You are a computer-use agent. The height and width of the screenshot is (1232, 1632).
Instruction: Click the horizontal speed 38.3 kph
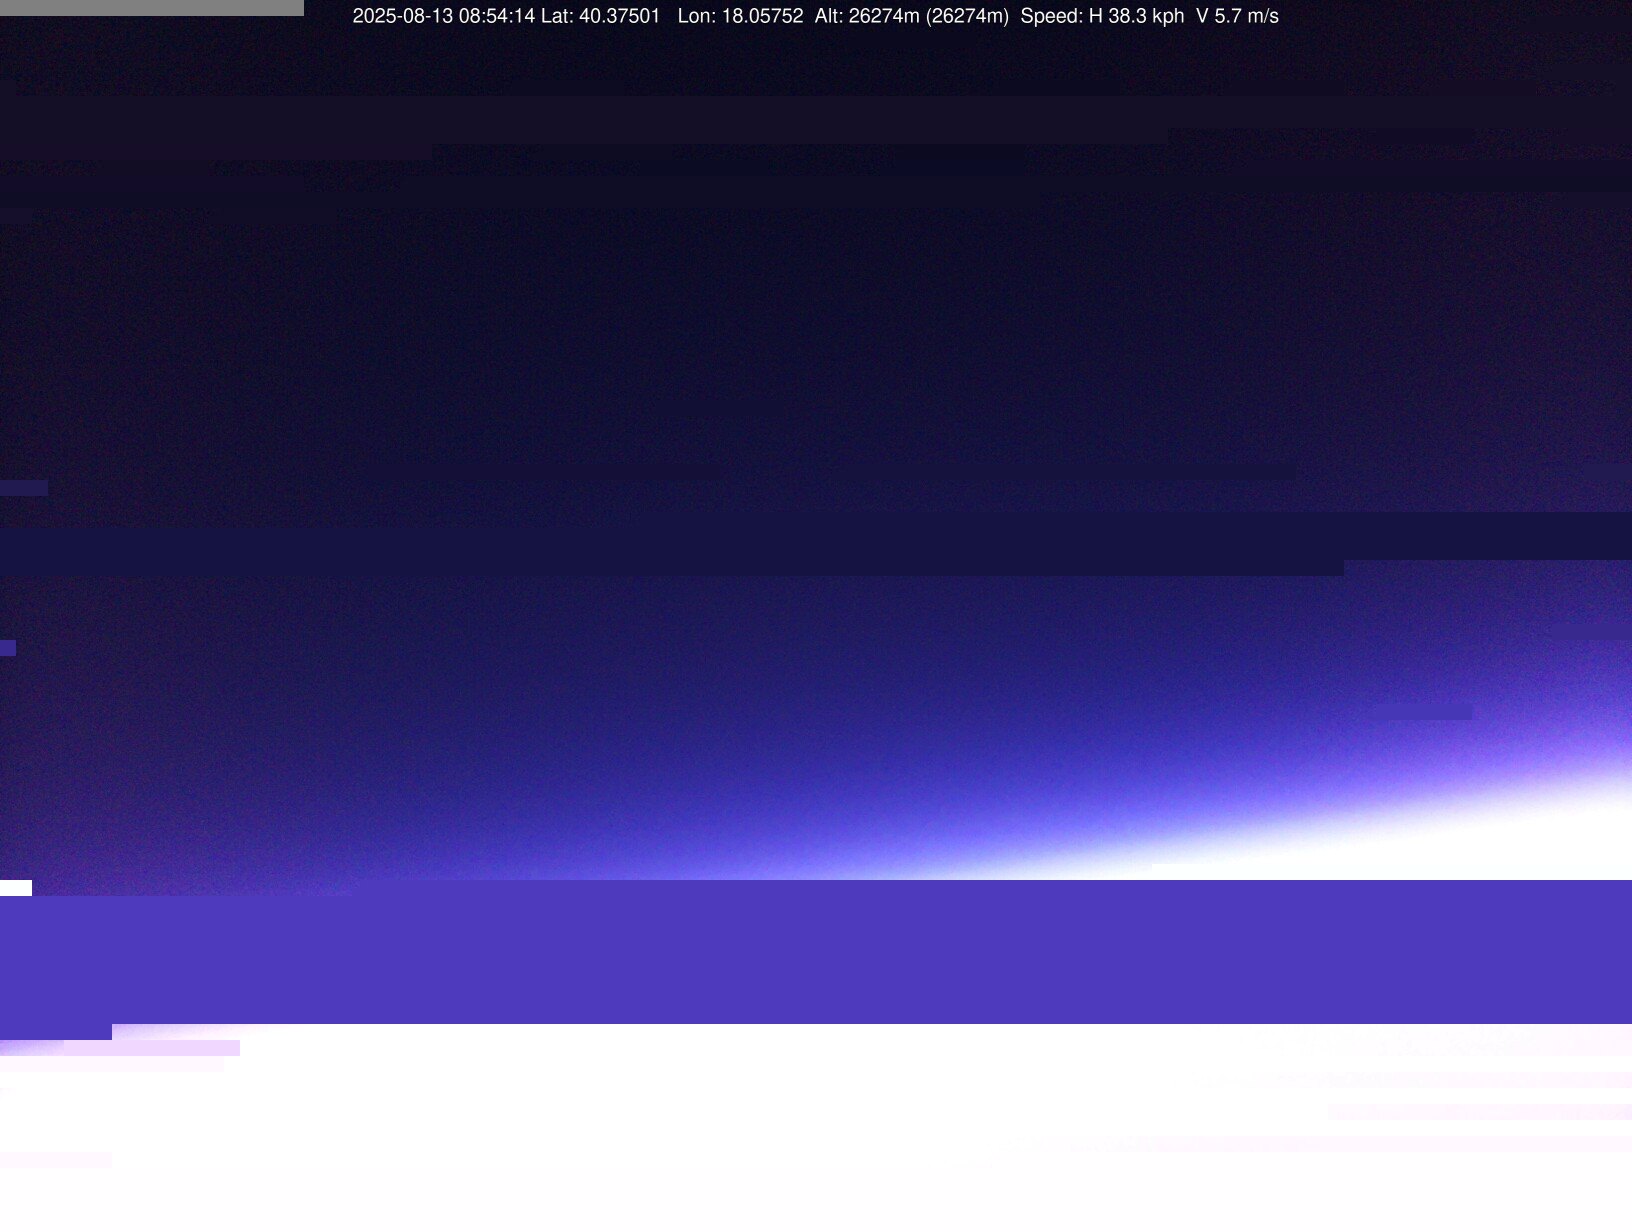pyautogui.click(x=1146, y=16)
